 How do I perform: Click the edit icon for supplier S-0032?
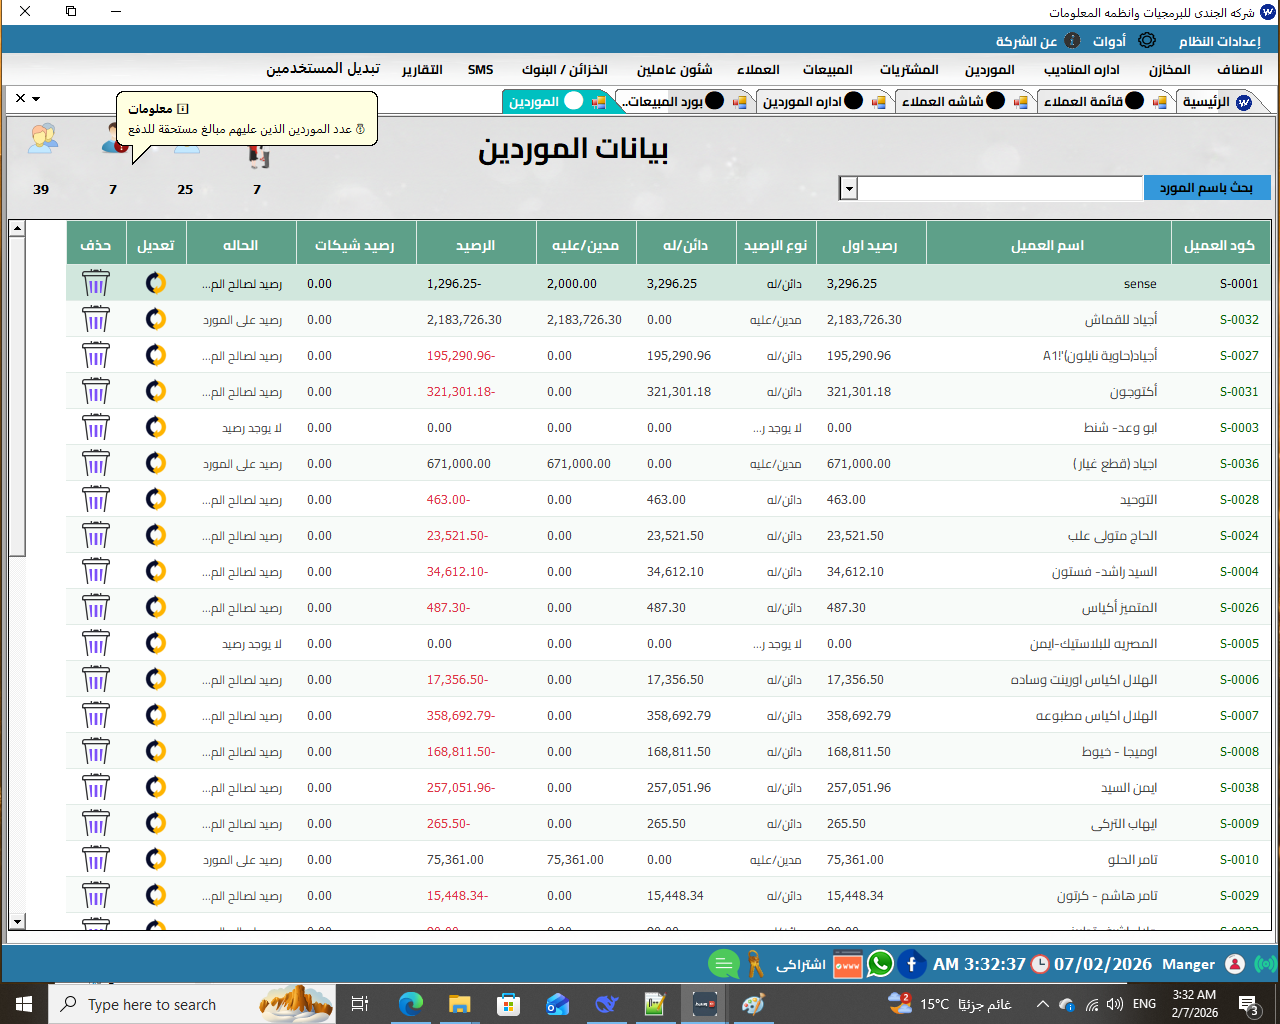[156, 320]
